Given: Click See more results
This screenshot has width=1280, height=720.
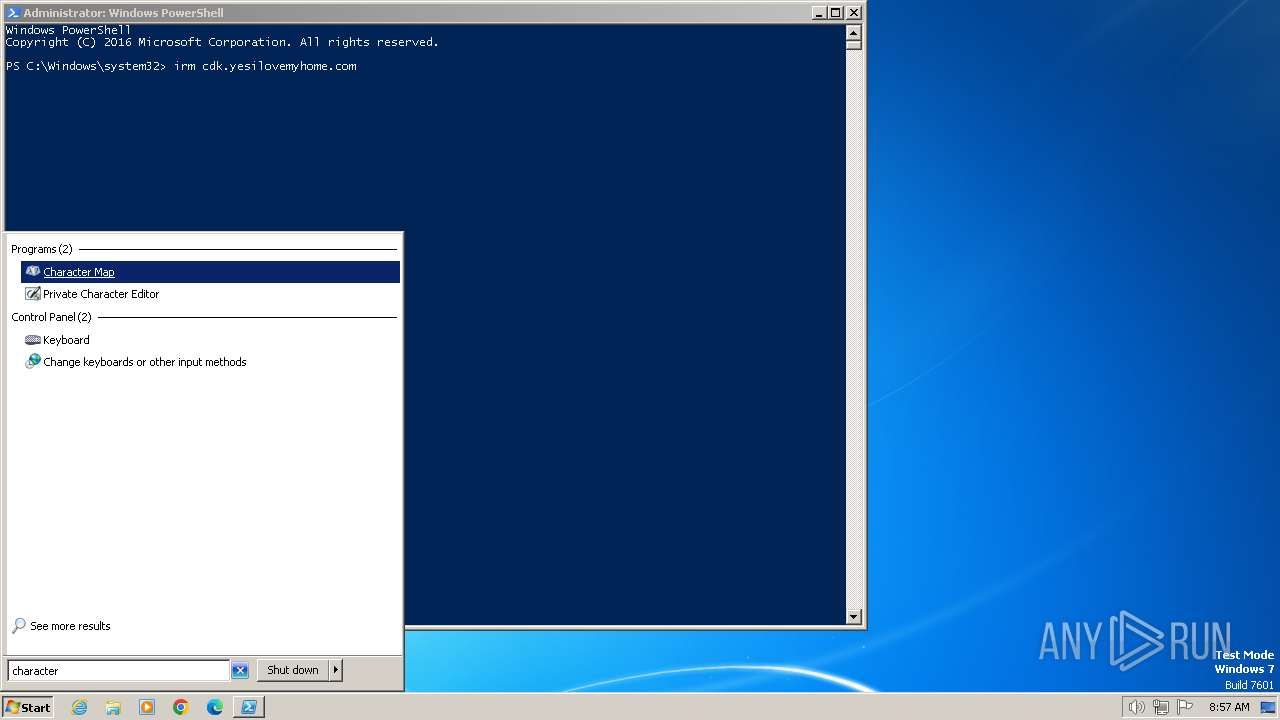Looking at the screenshot, I should click(x=61, y=626).
